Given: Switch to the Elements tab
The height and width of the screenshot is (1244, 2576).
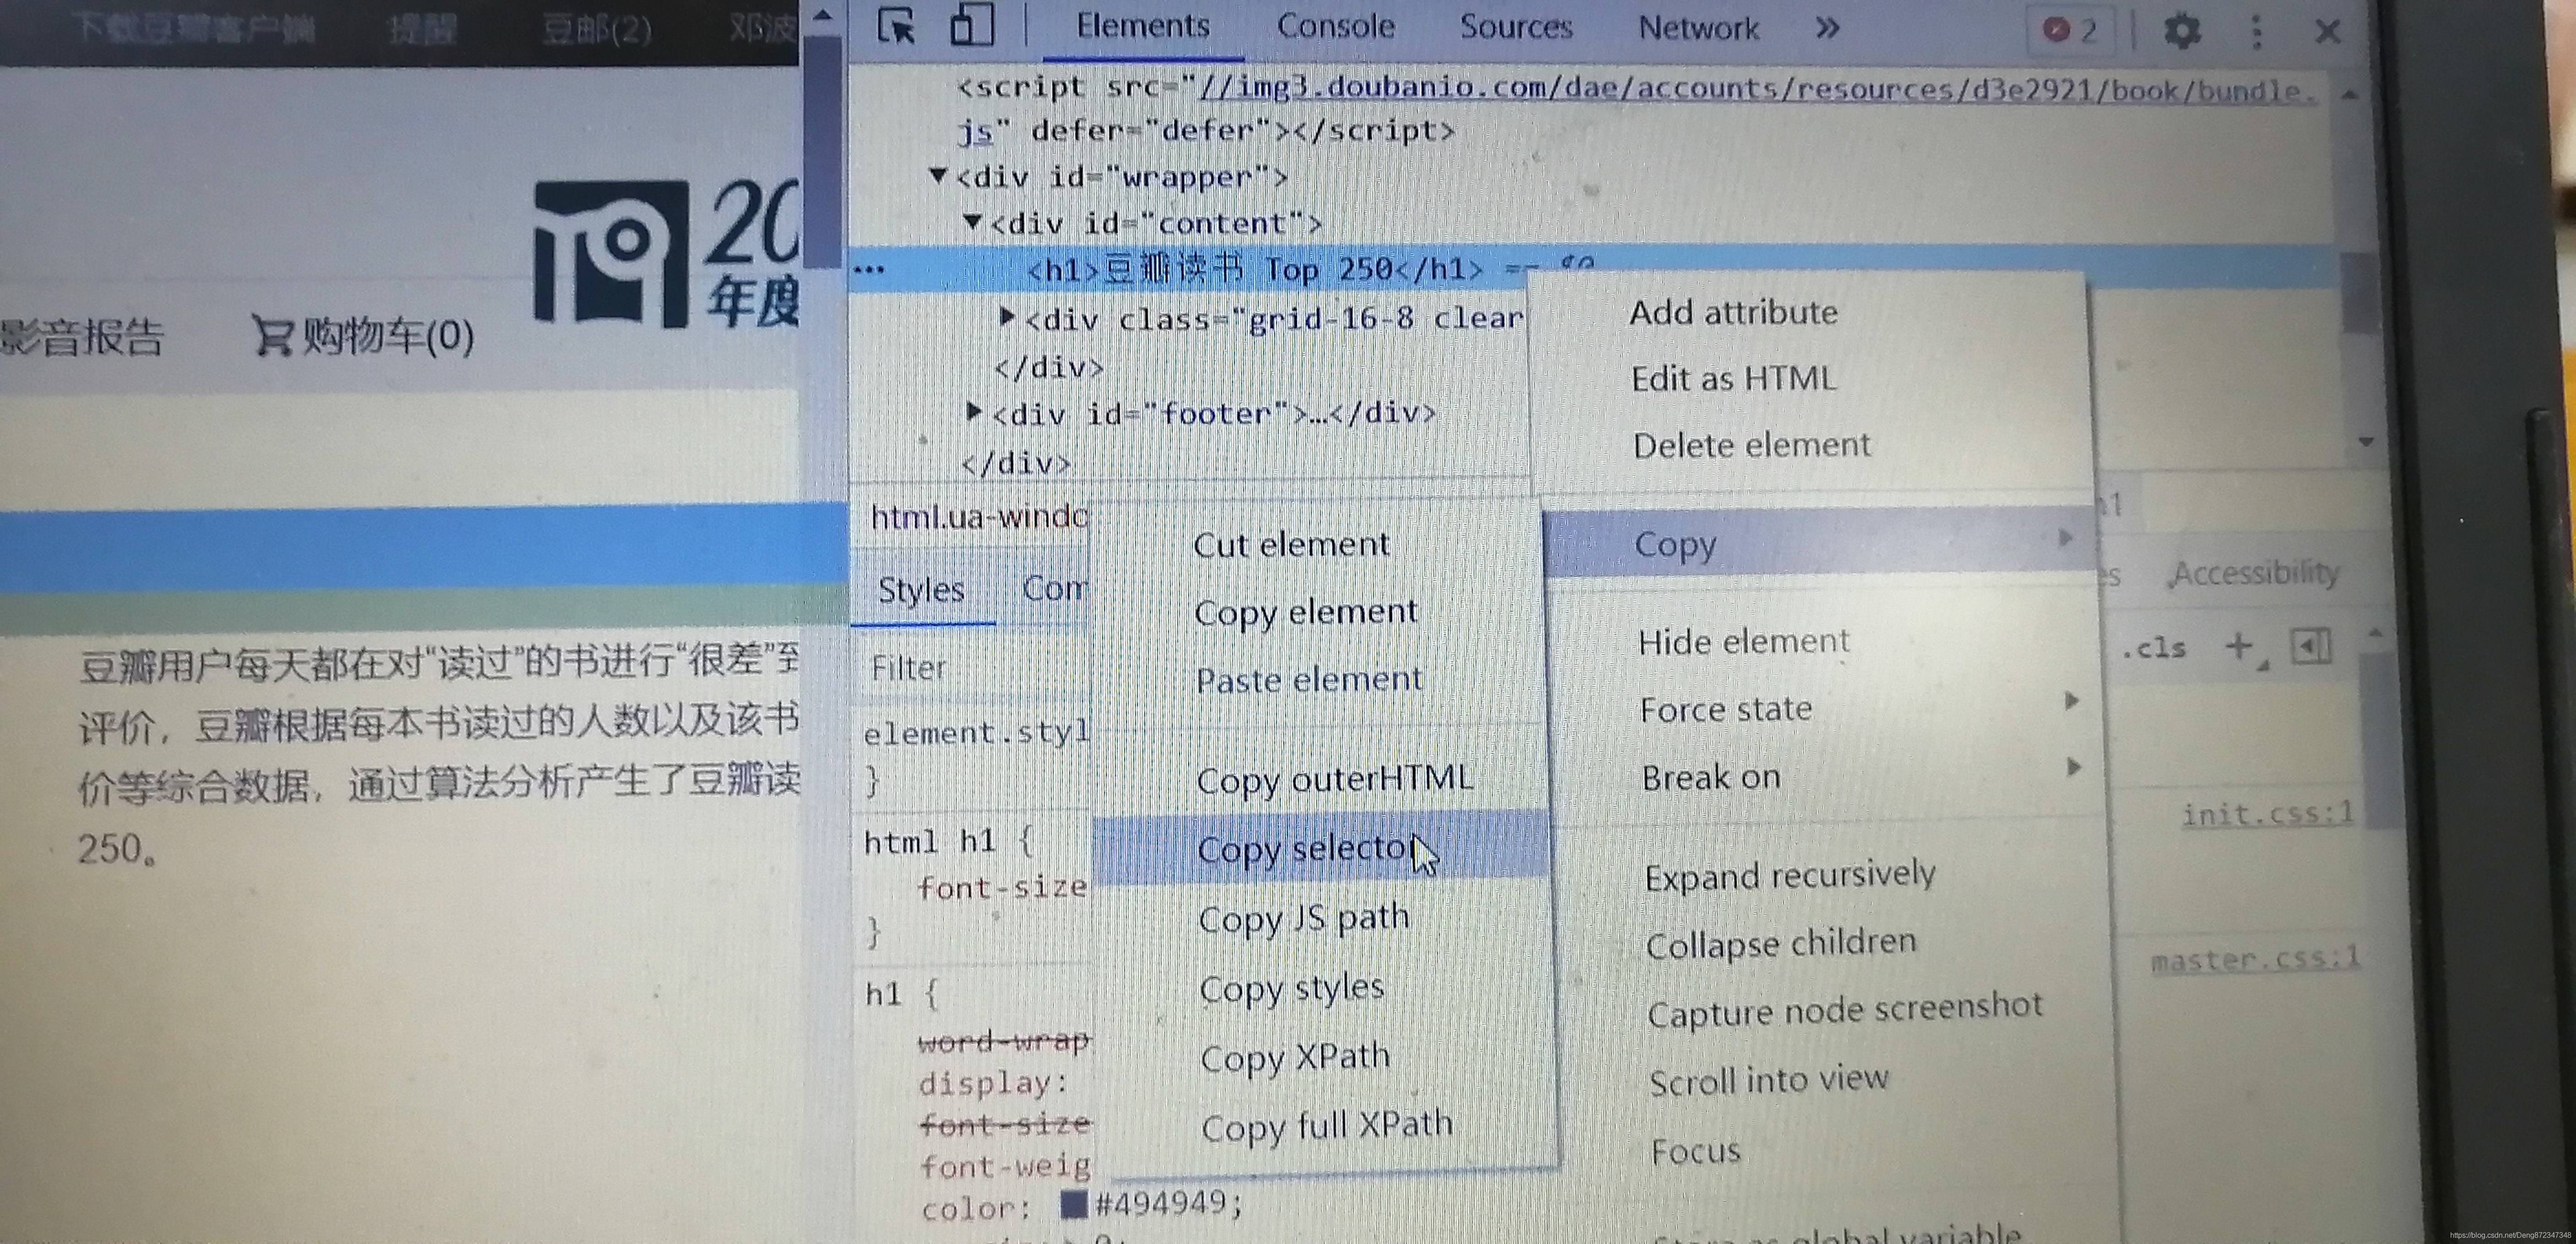Looking at the screenshot, I should [x=1142, y=26].
